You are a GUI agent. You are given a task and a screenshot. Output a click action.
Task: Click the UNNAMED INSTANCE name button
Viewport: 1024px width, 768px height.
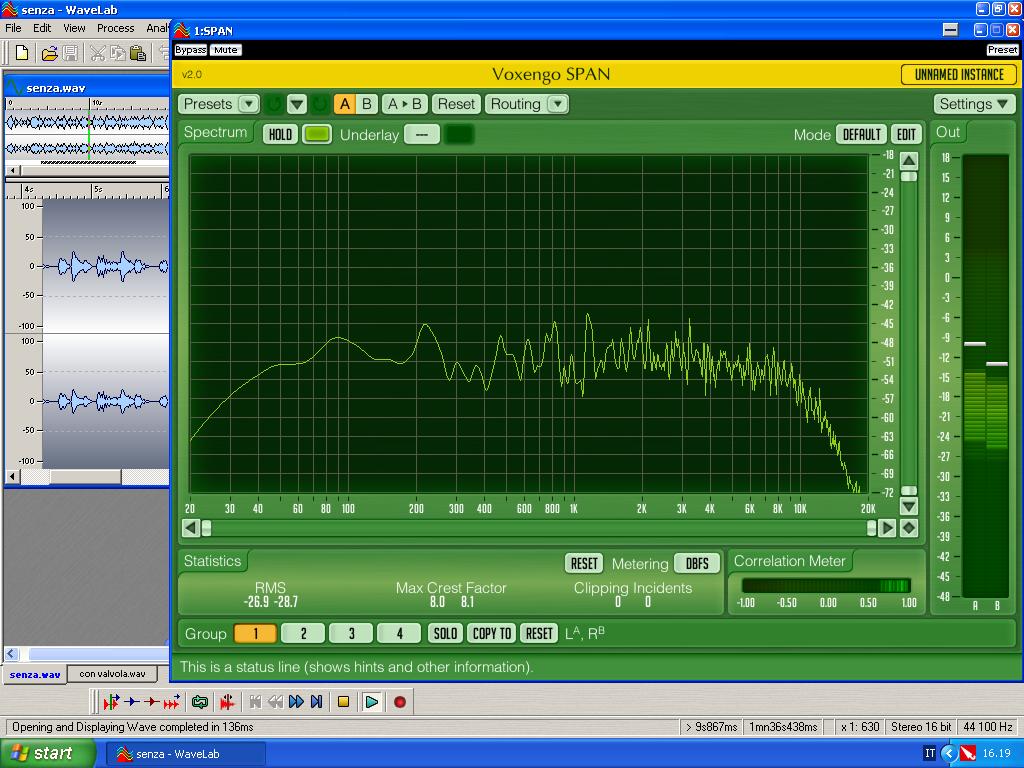pos(959,74)
